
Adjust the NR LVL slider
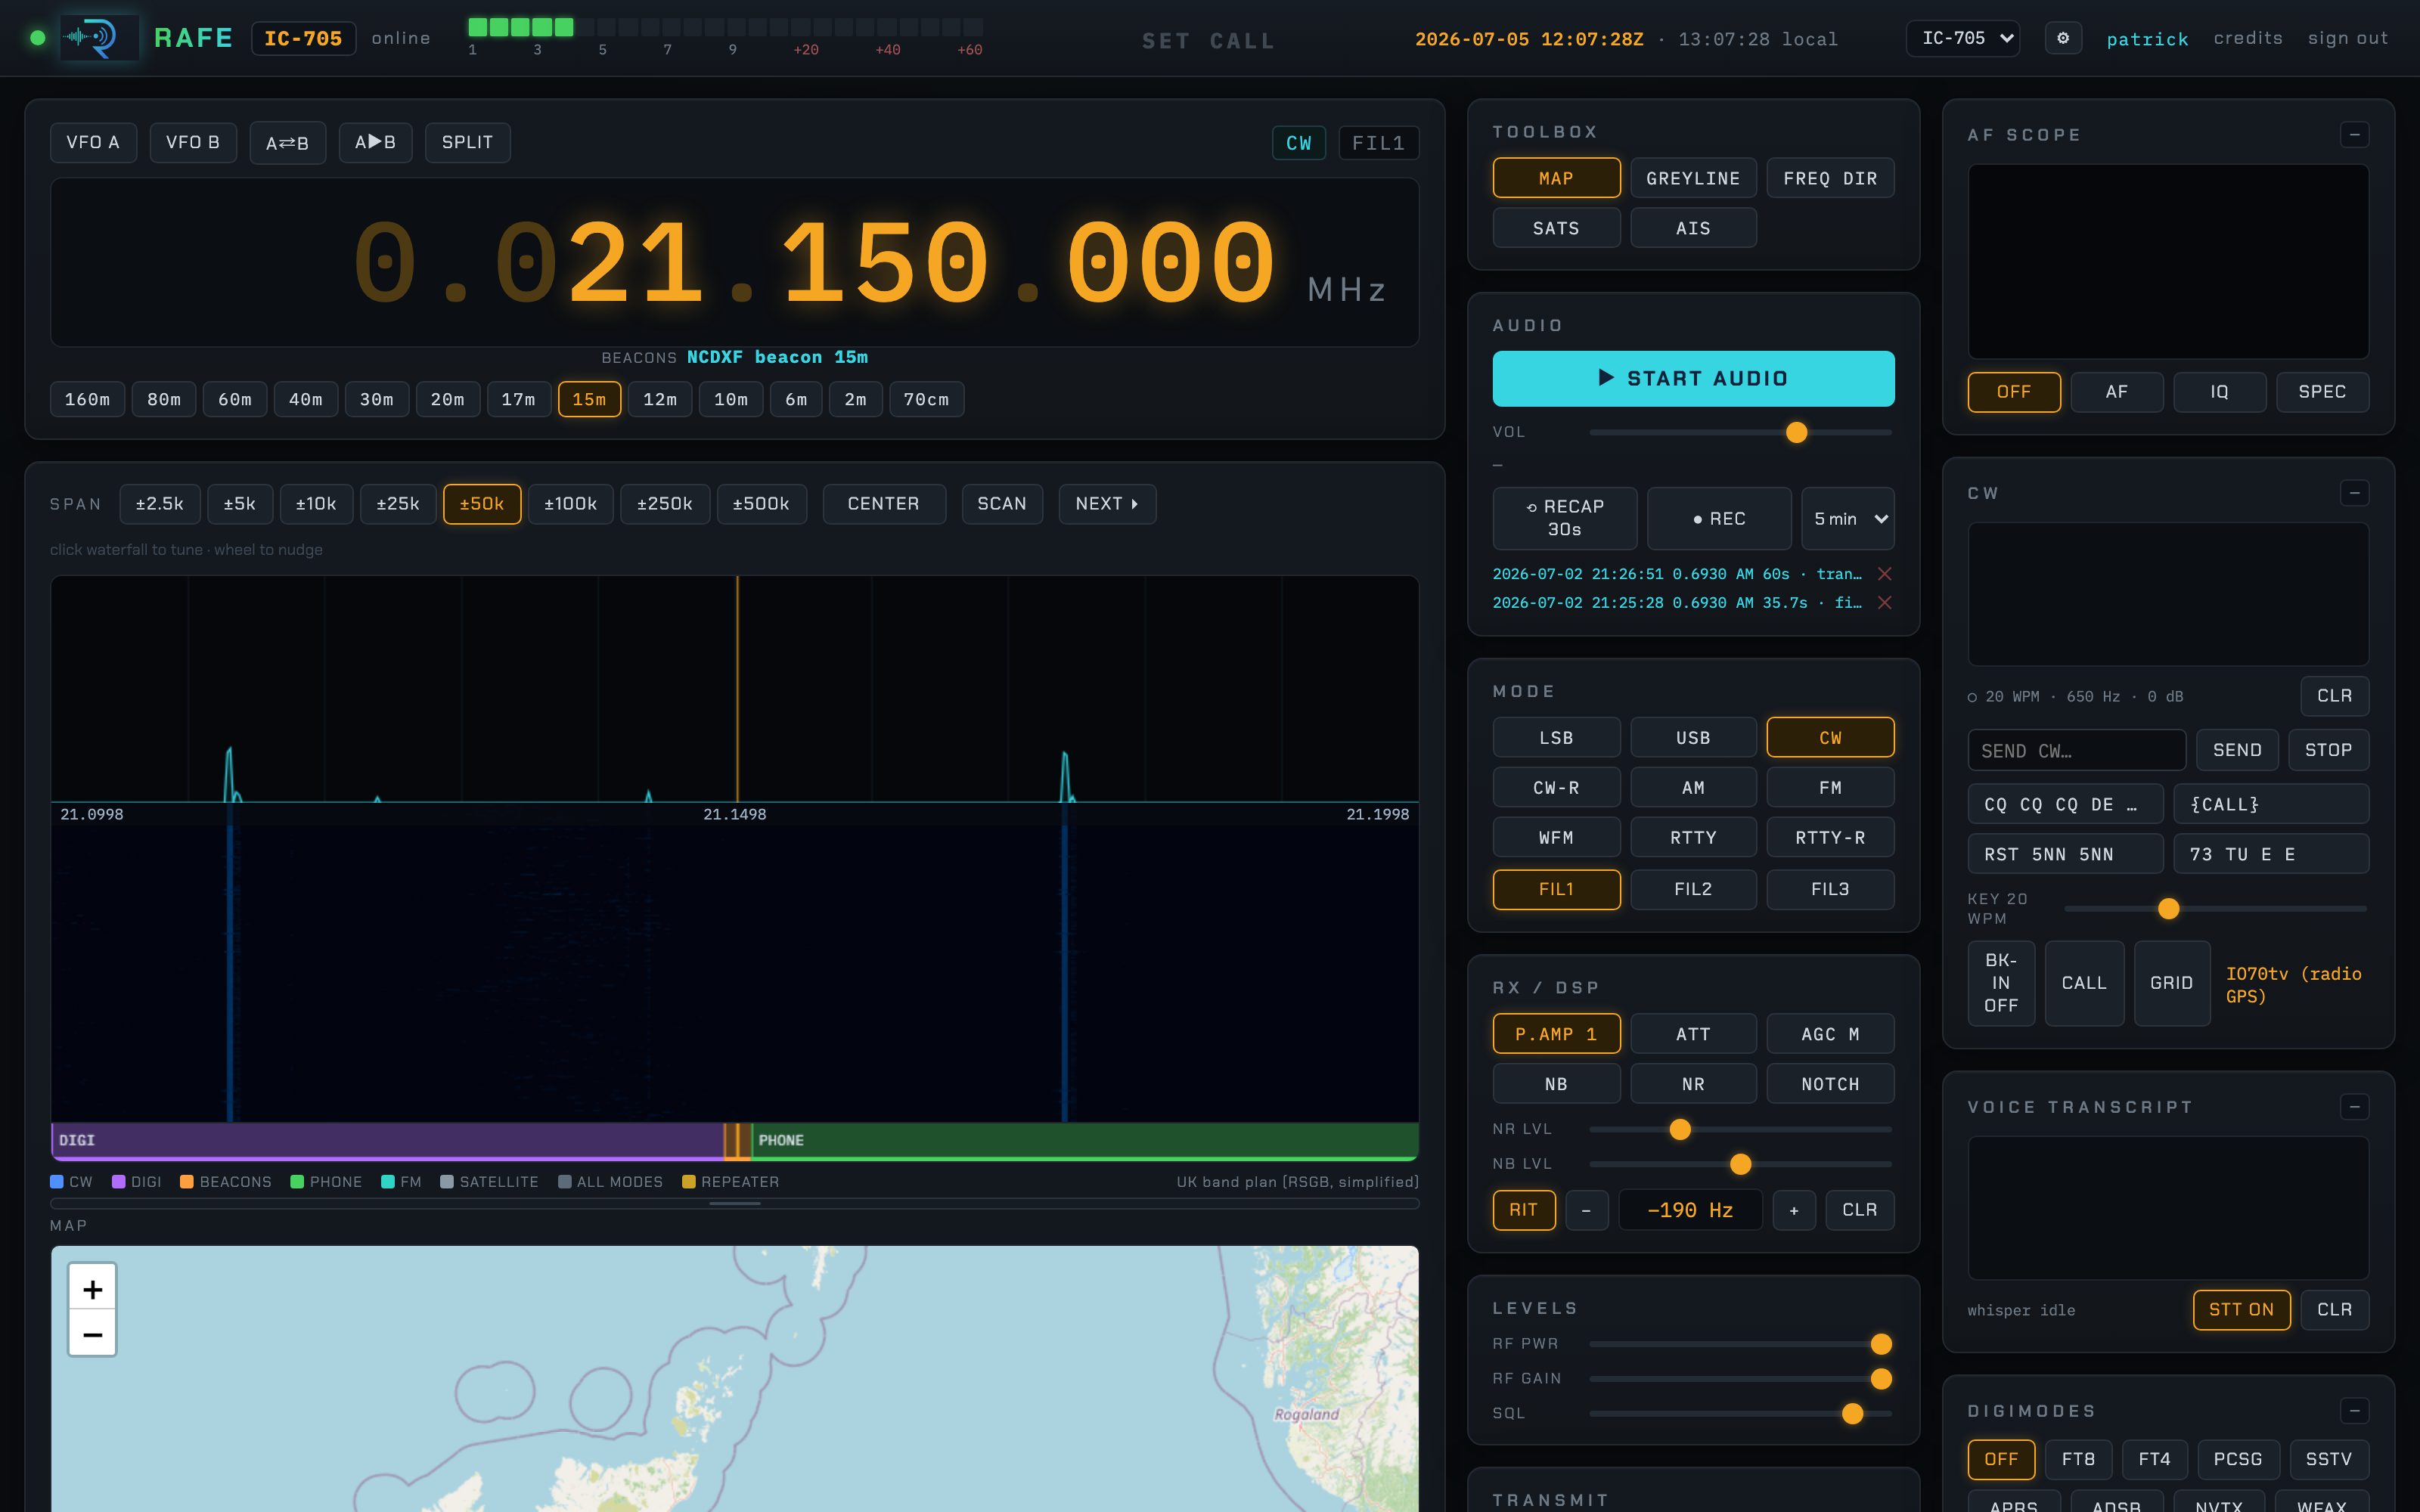pyautogui.click(x=1740, y=1129)
